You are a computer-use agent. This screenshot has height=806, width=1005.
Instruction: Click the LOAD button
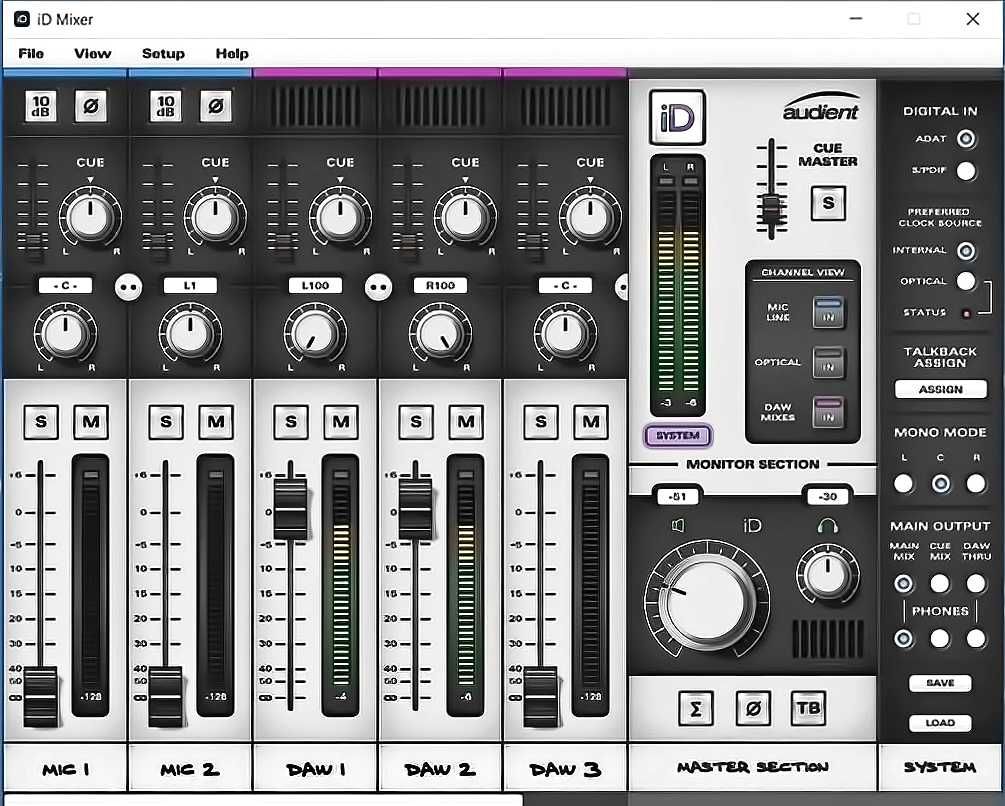(x=940, y=723)
